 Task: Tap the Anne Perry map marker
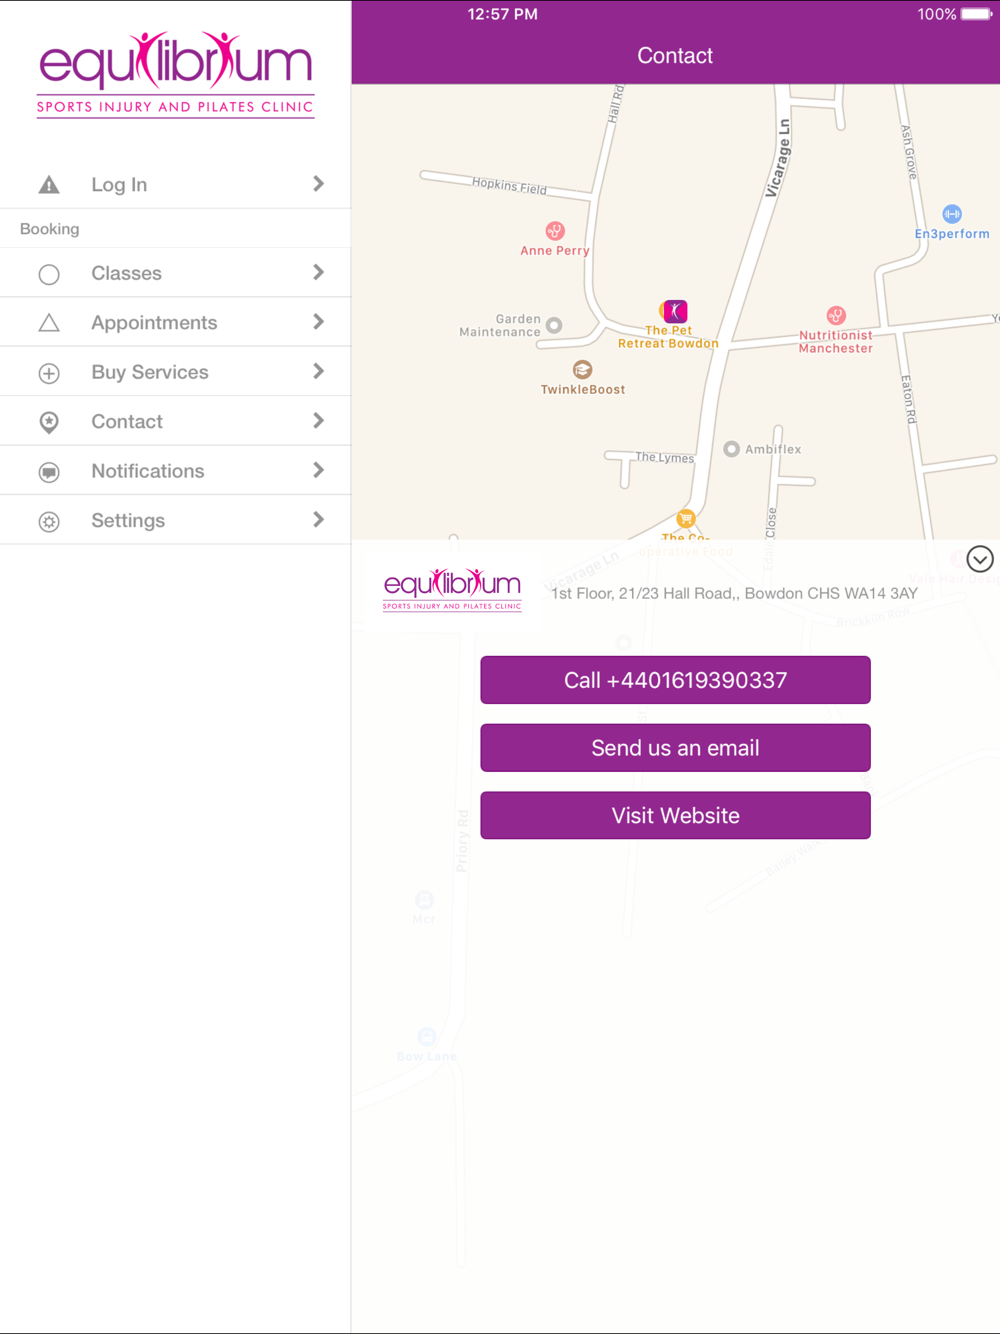tap(555, 231)
